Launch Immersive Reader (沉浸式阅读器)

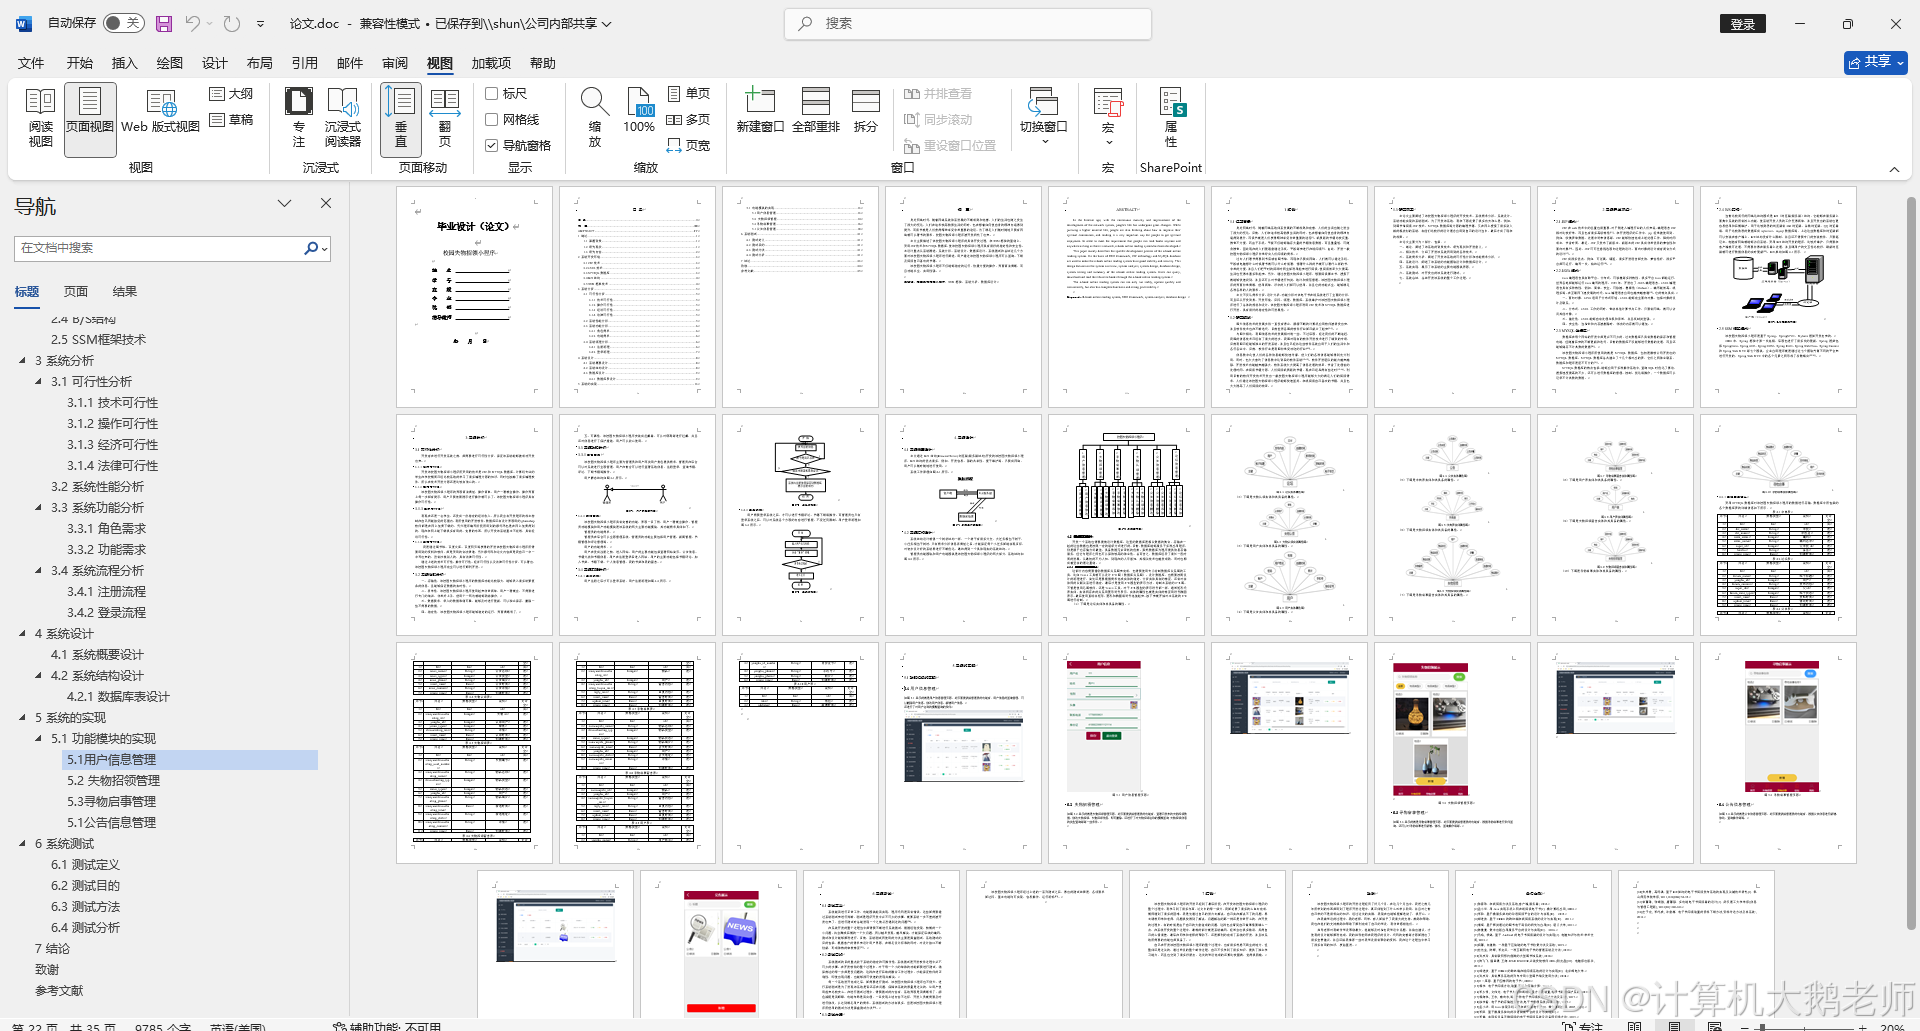click(342, 119)
